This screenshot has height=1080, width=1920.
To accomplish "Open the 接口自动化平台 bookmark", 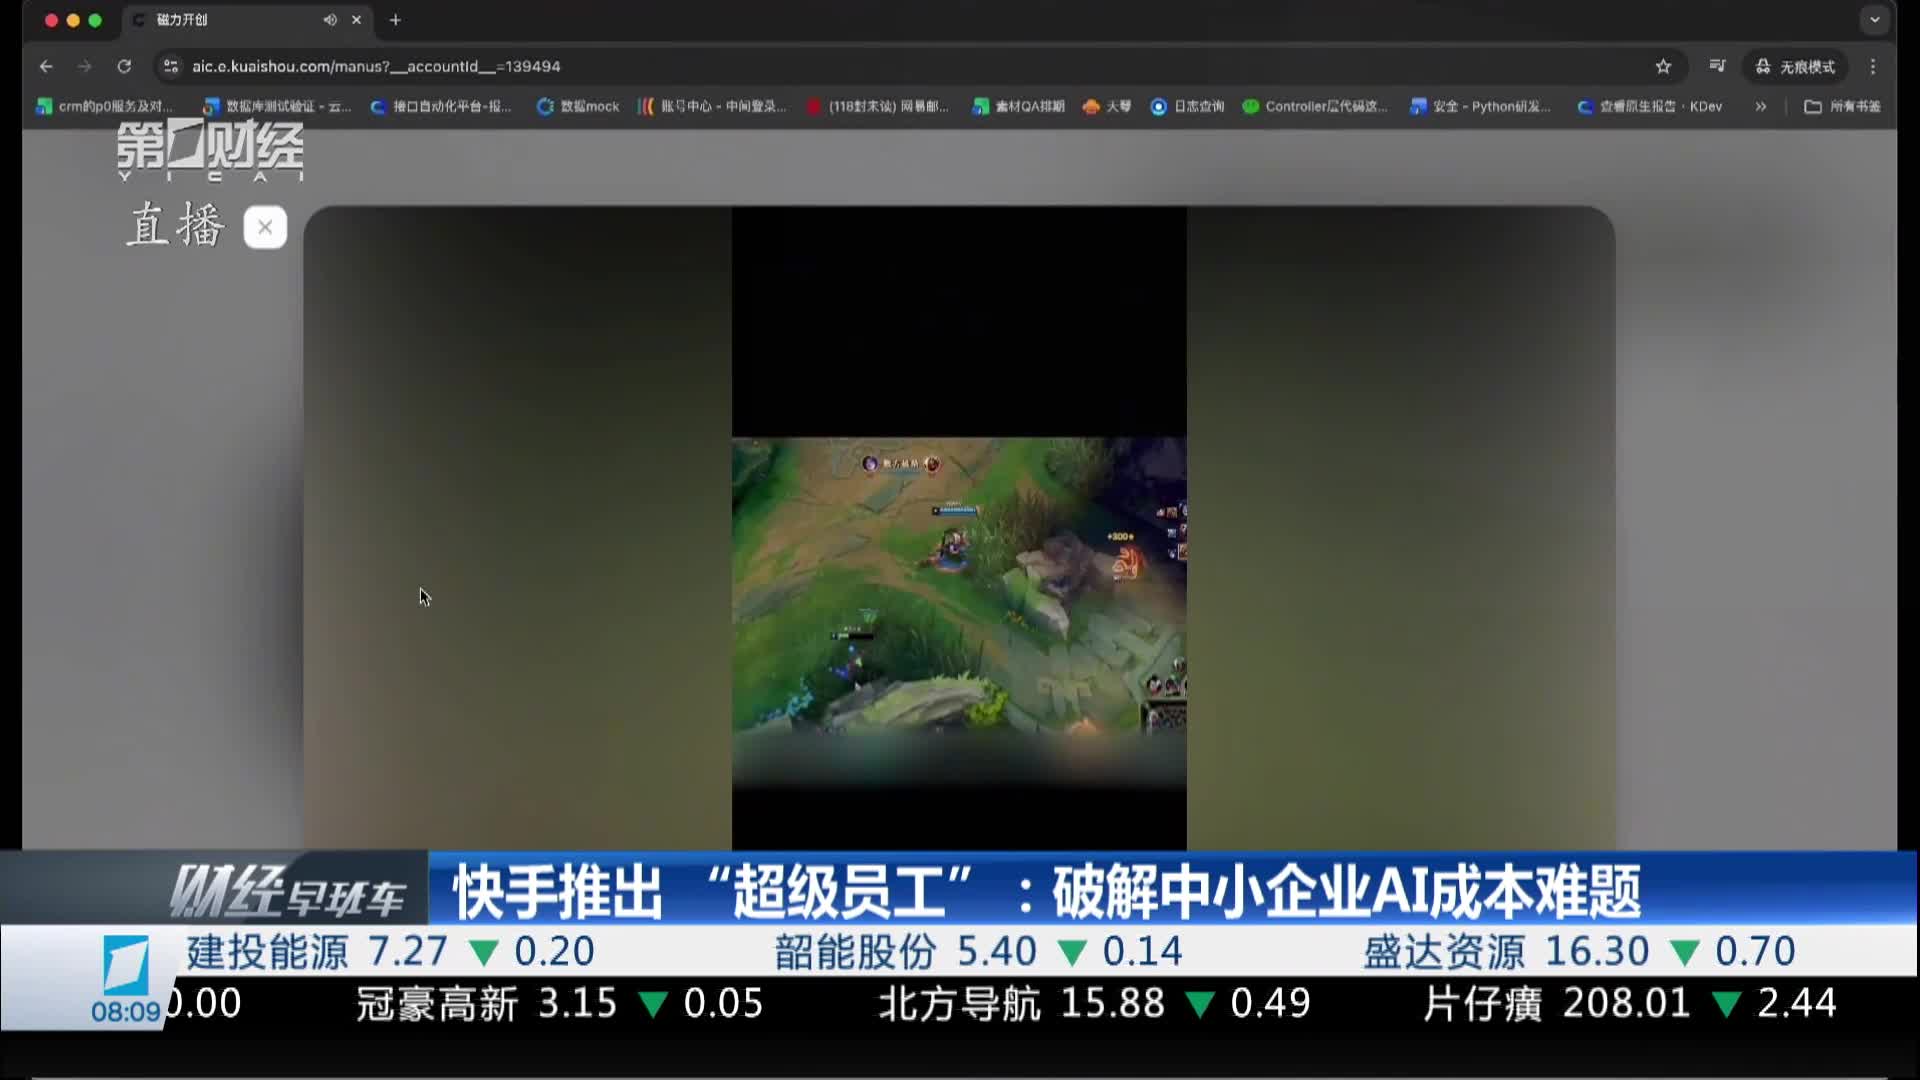I will [441, 106].
